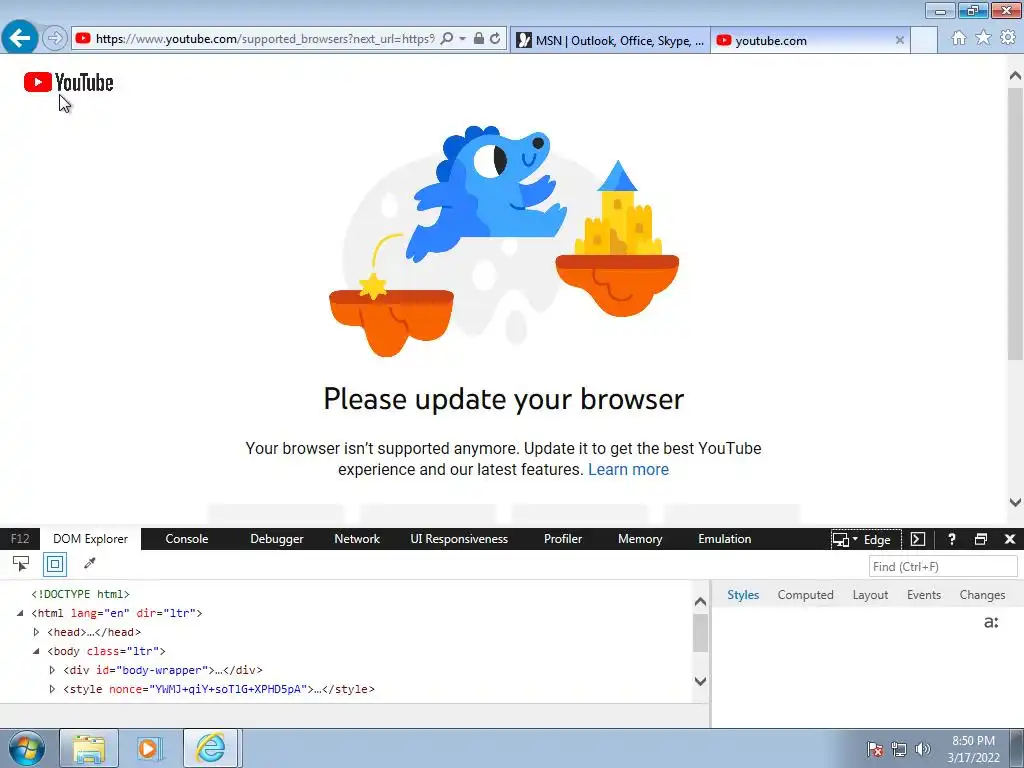This screenshot has height=768, width=1024.
Task: Click the Home icon in Internet Explorer
Action: coord(959,38)
